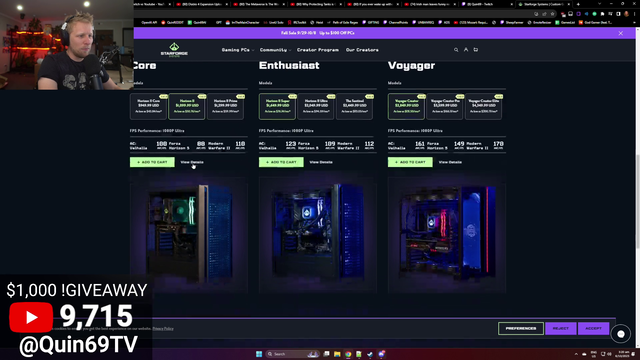Click the Windows taskbar Search box
This screenshot has width=640, height=360.
point(292,354)
